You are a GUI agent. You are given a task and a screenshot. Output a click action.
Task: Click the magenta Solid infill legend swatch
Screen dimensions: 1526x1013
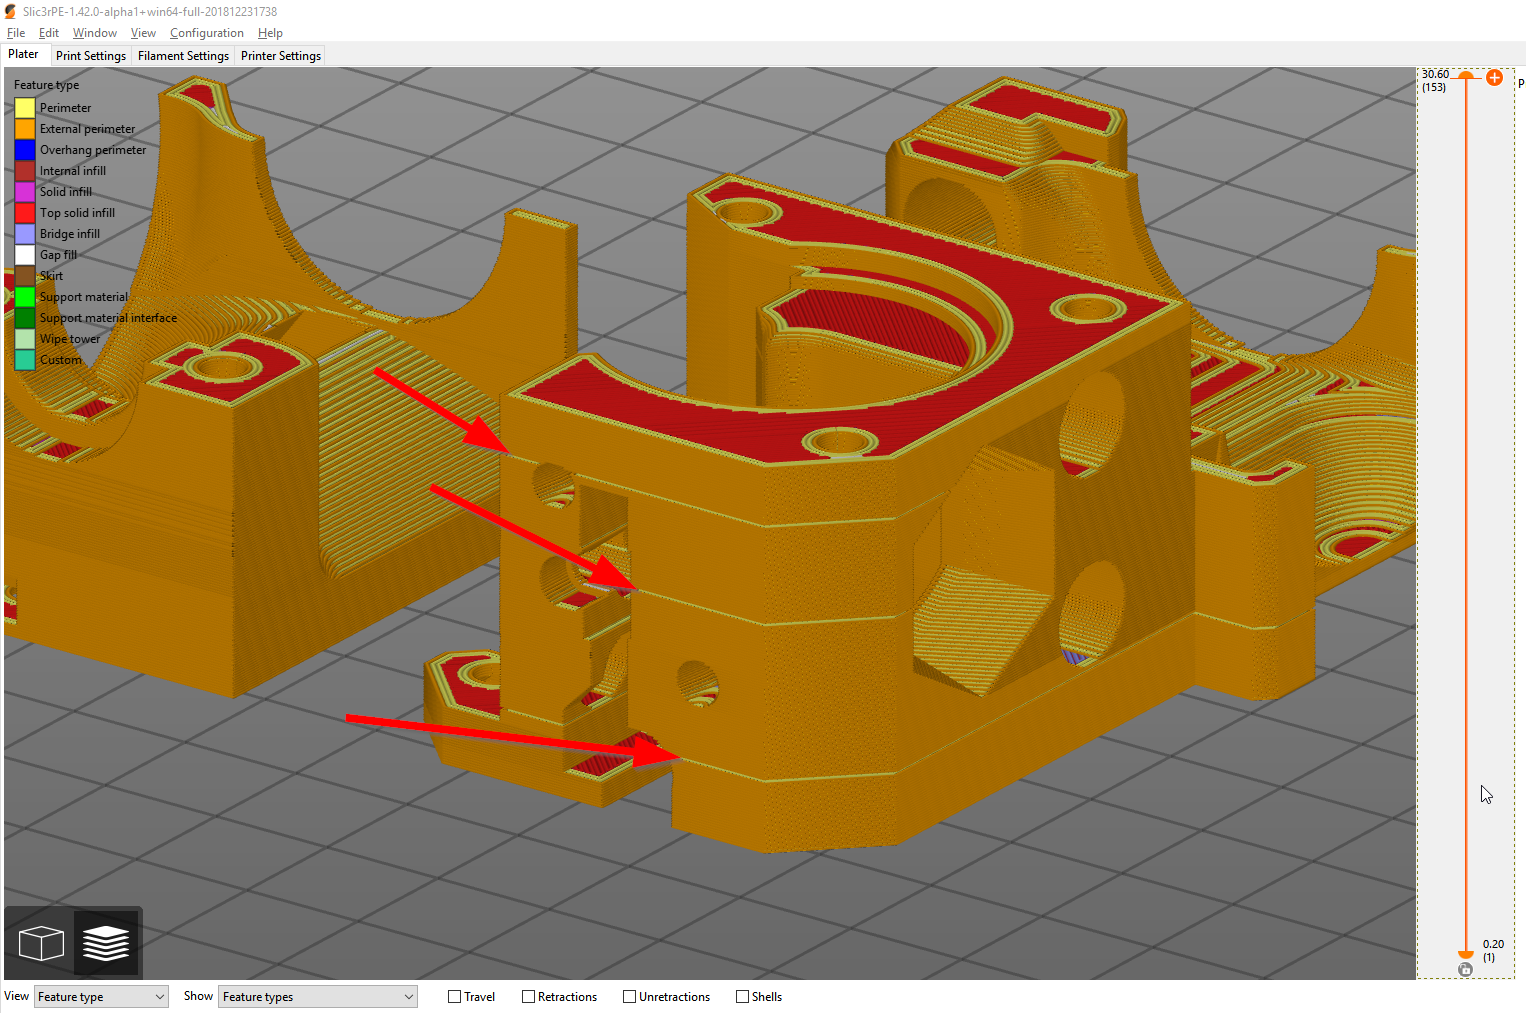pyautogui.click(x=25, y=192)
